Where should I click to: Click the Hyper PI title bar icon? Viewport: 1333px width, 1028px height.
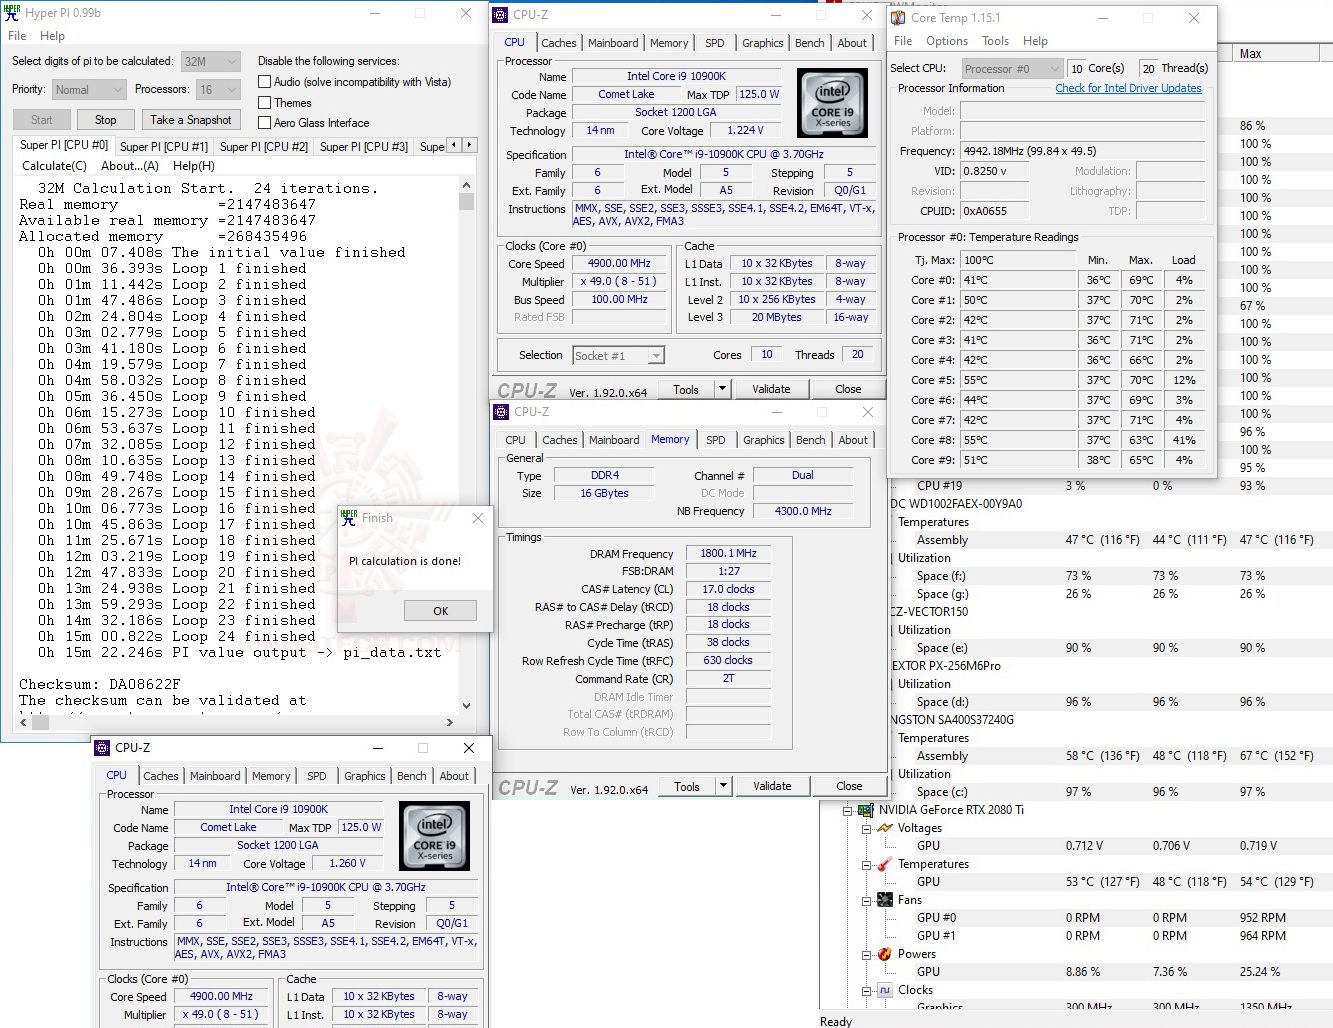(12, 13)
